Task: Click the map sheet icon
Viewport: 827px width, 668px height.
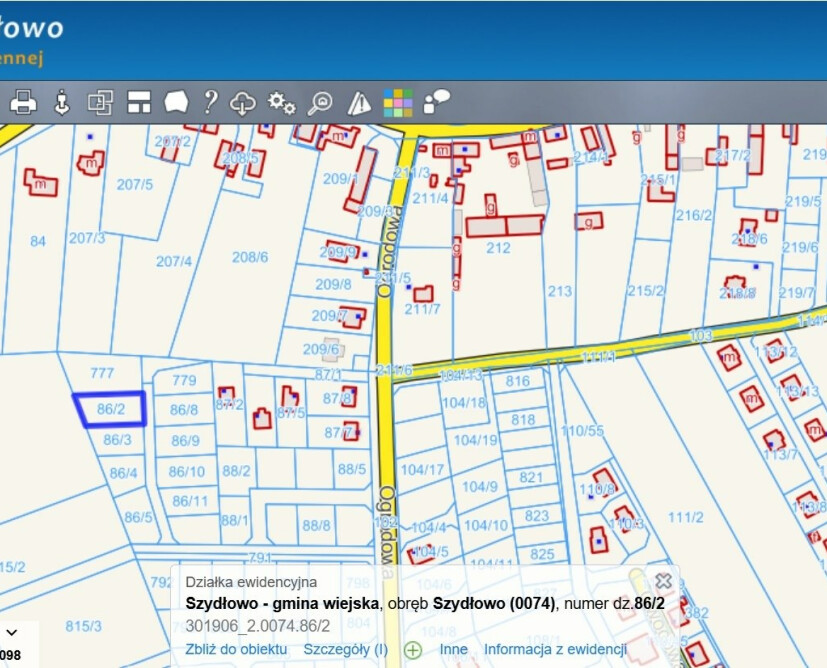Action: pos(176,102)
